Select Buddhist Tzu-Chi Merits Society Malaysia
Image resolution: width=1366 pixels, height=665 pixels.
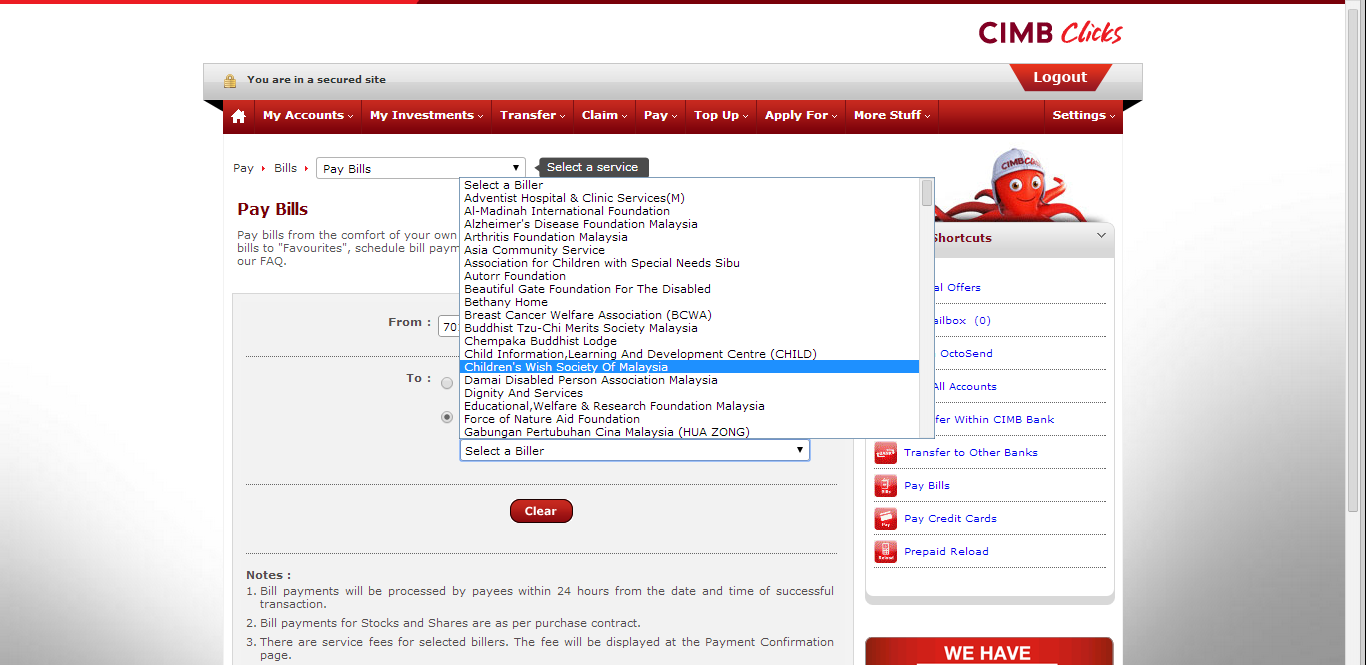pyautogui.click(x=689, y=328)
